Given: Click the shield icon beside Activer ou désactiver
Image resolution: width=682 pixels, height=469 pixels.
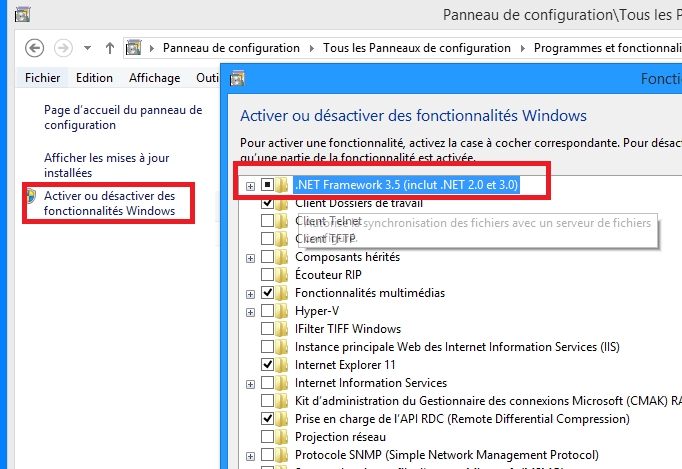Looking at the screenshot, I should [x=31, y=196].
